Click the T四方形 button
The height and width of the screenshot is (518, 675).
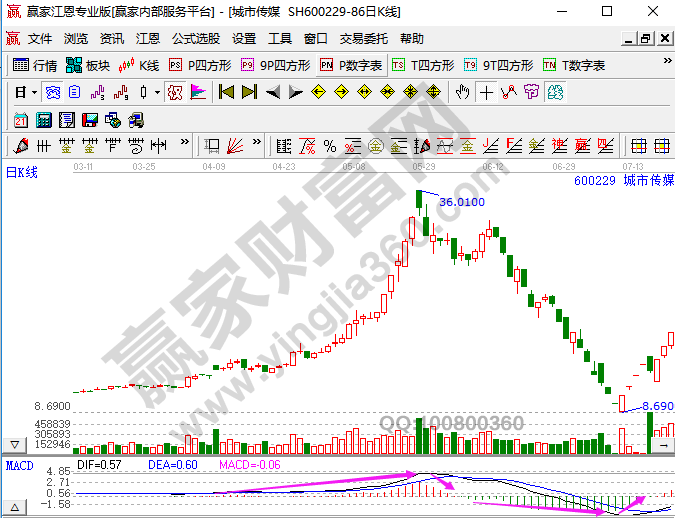pos(424,65)
